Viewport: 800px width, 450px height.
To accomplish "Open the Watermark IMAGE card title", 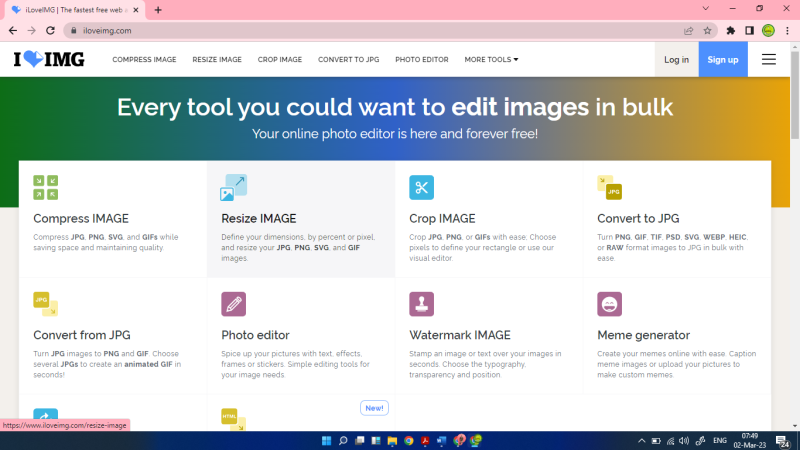I will pyautogui.click(x=460, y=335).
